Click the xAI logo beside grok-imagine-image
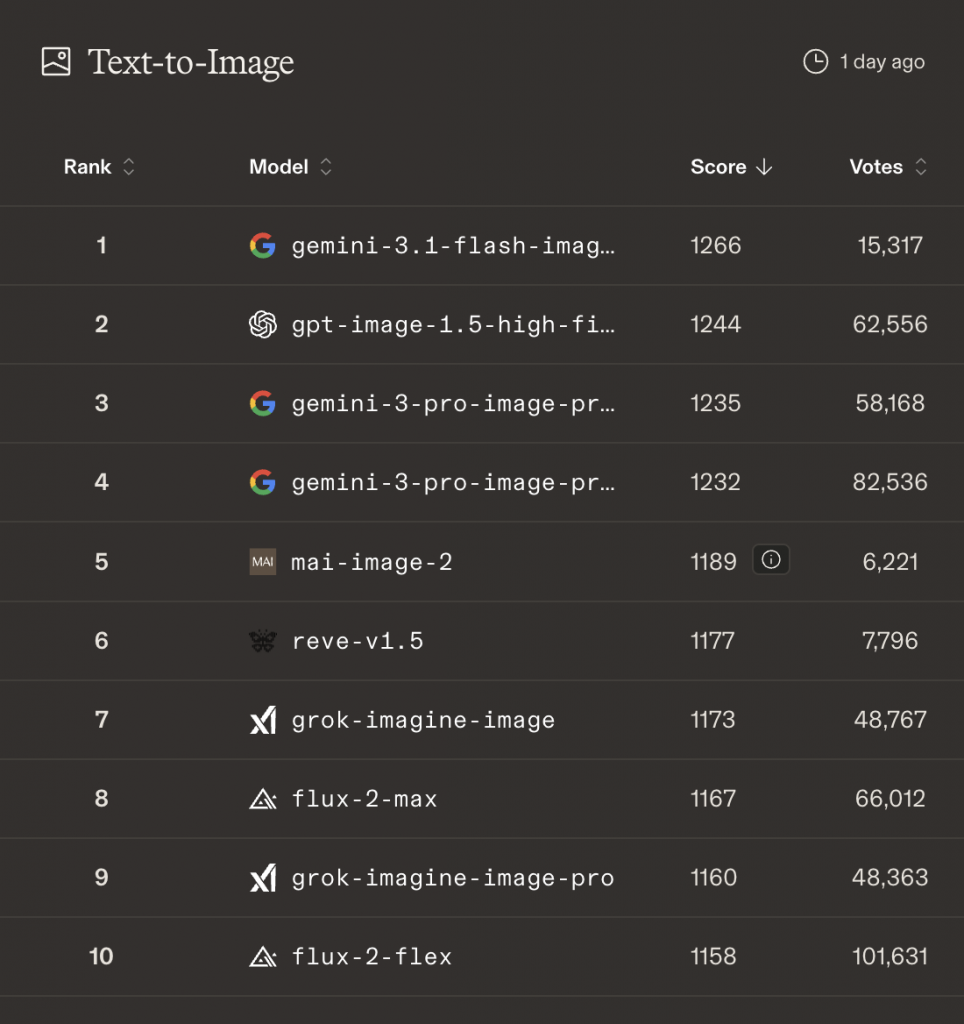964x1024 pixels. [x=262, y=720]
